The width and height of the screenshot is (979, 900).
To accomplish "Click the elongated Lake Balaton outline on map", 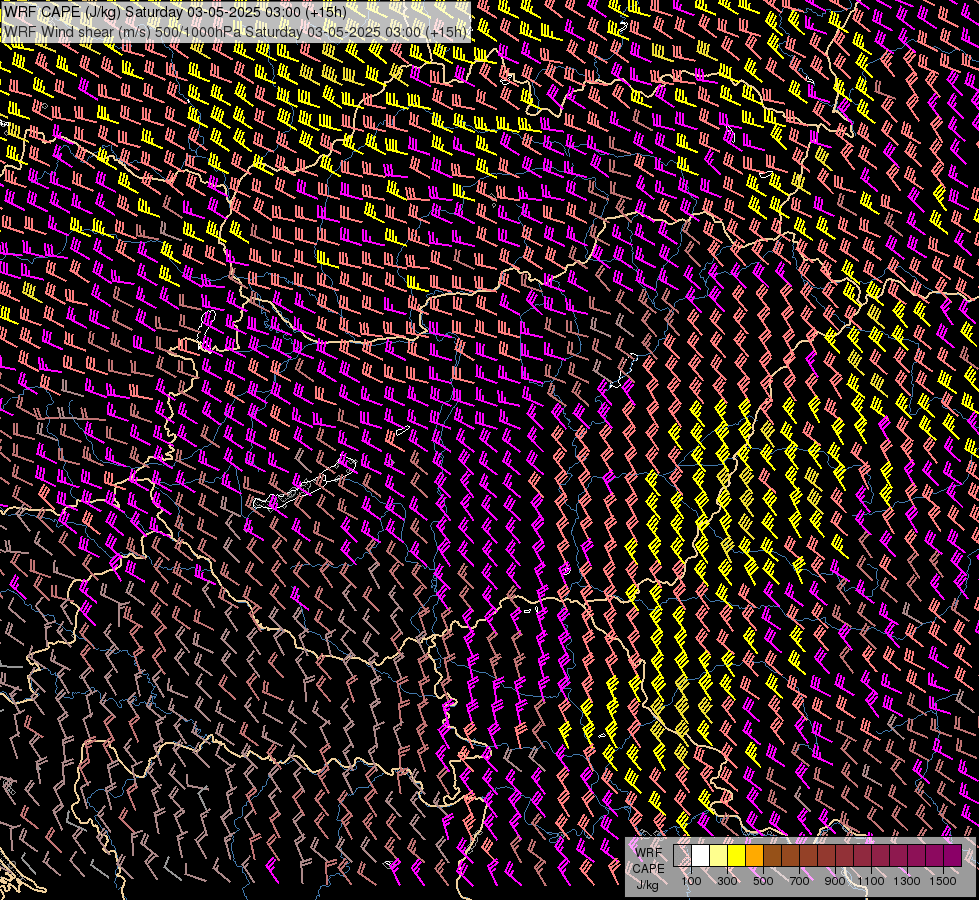I will pyautogui.click(x=305, y=482).
